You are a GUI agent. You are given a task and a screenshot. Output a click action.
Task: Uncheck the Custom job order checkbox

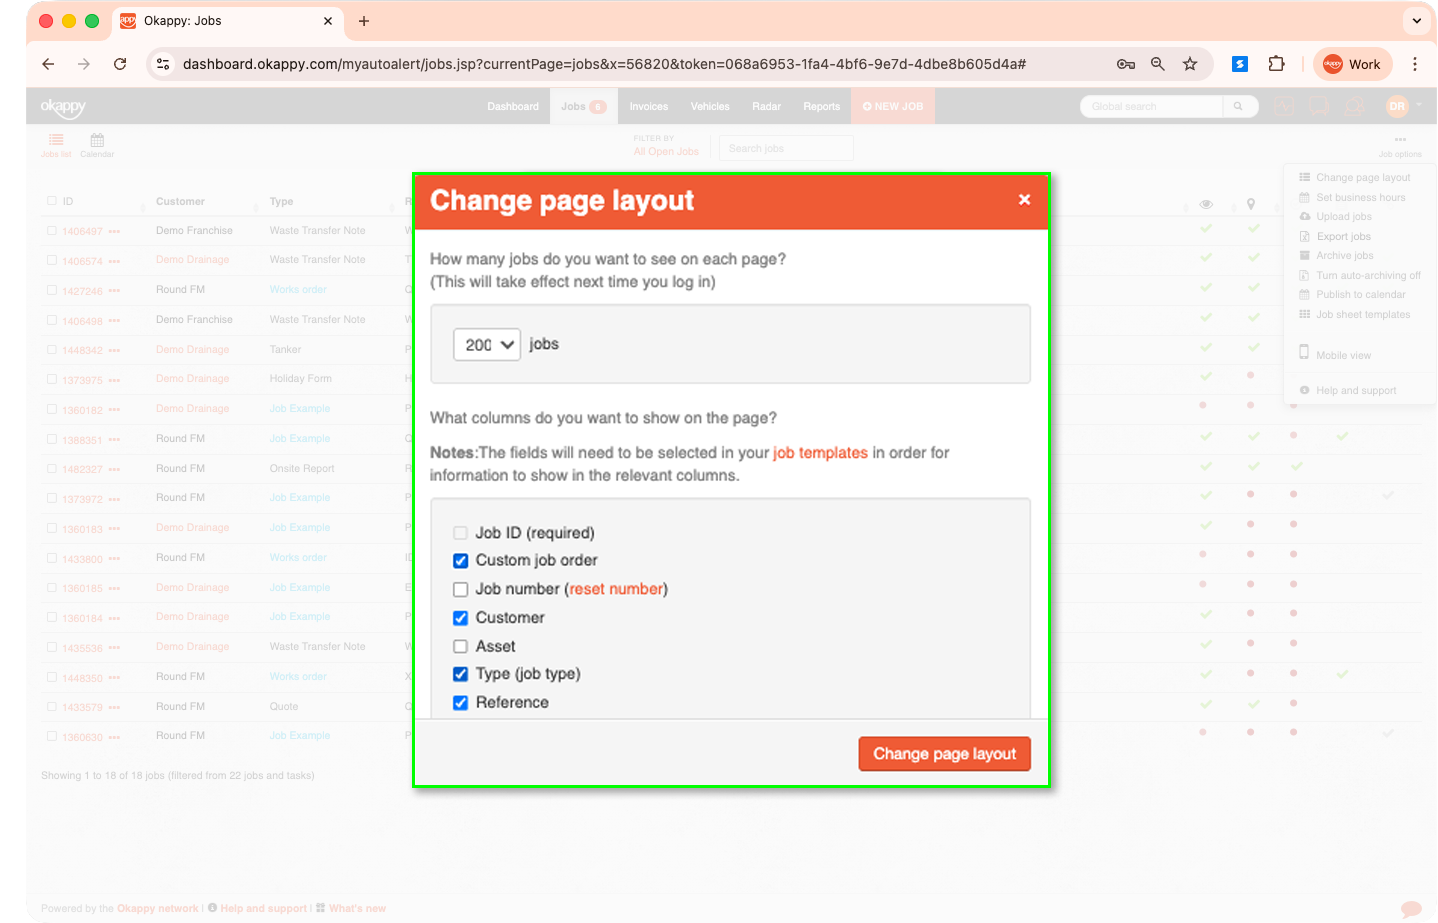[461, 561]
